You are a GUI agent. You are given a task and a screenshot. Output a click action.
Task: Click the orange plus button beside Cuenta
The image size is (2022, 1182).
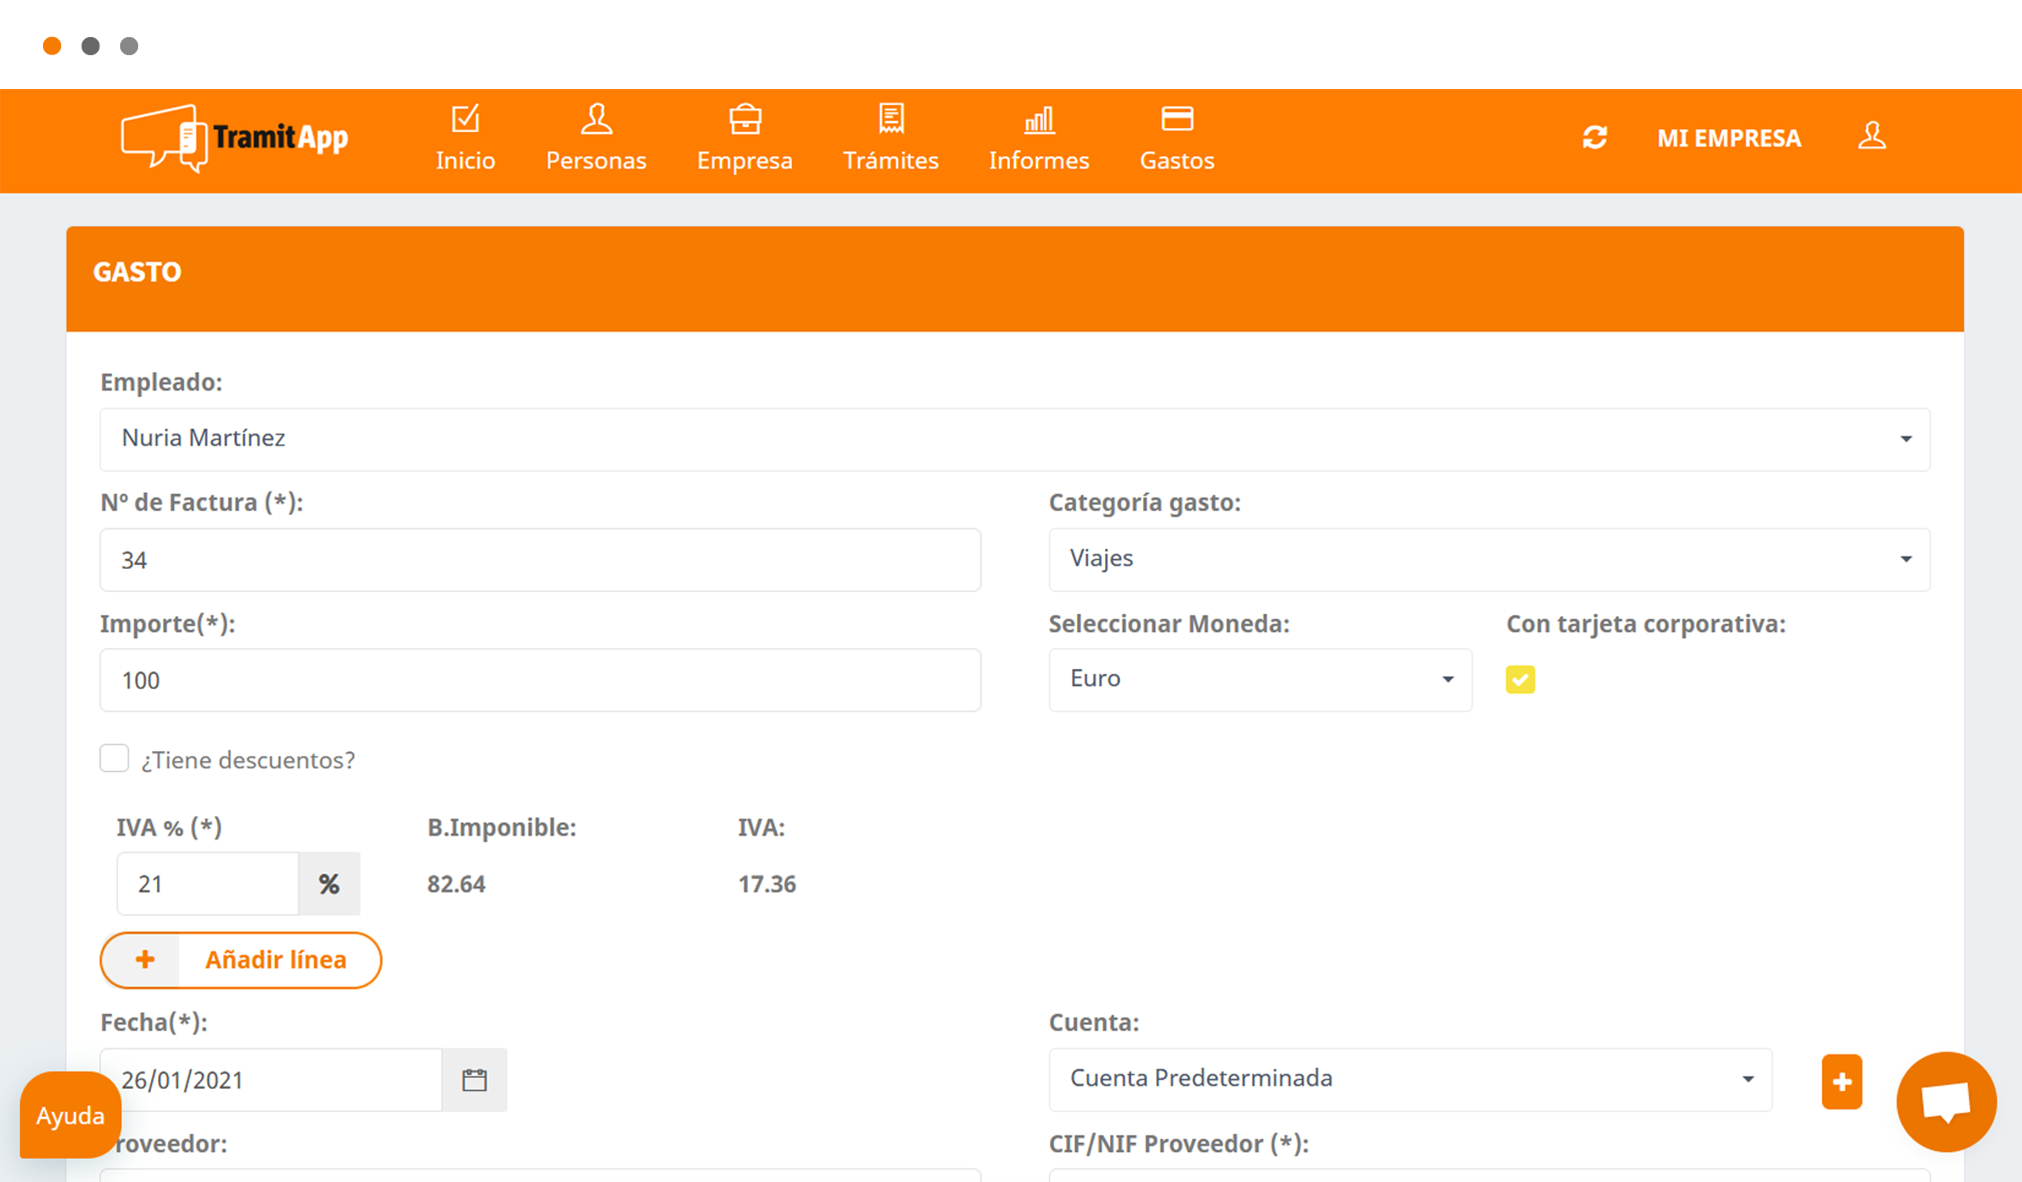1842,1081
